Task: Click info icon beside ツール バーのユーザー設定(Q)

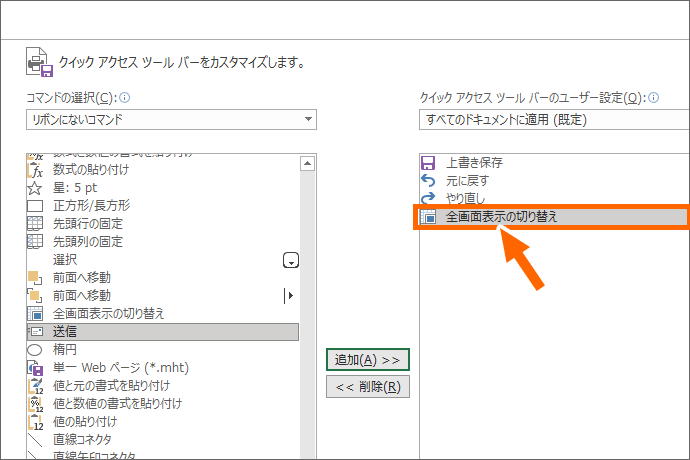Action: (x=653, y=98)
